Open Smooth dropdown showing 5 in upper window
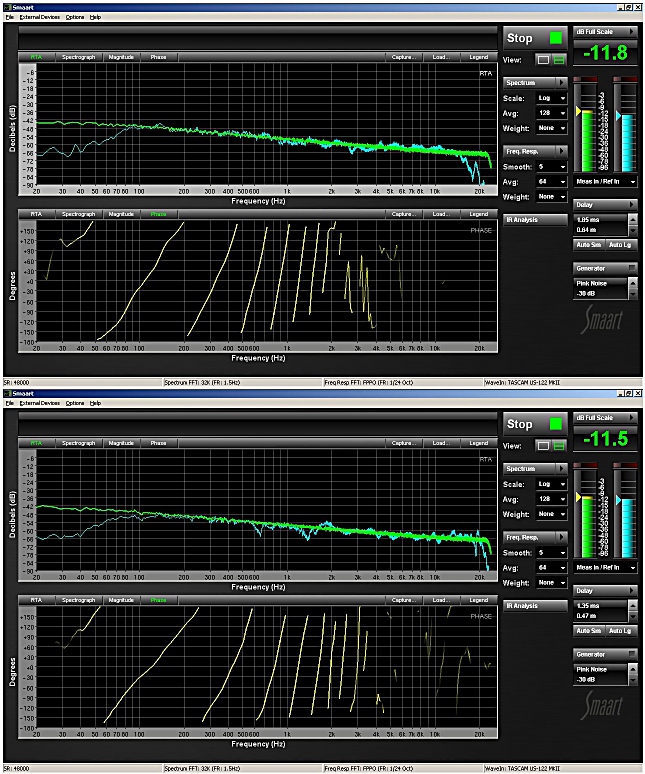 [552, 167]
